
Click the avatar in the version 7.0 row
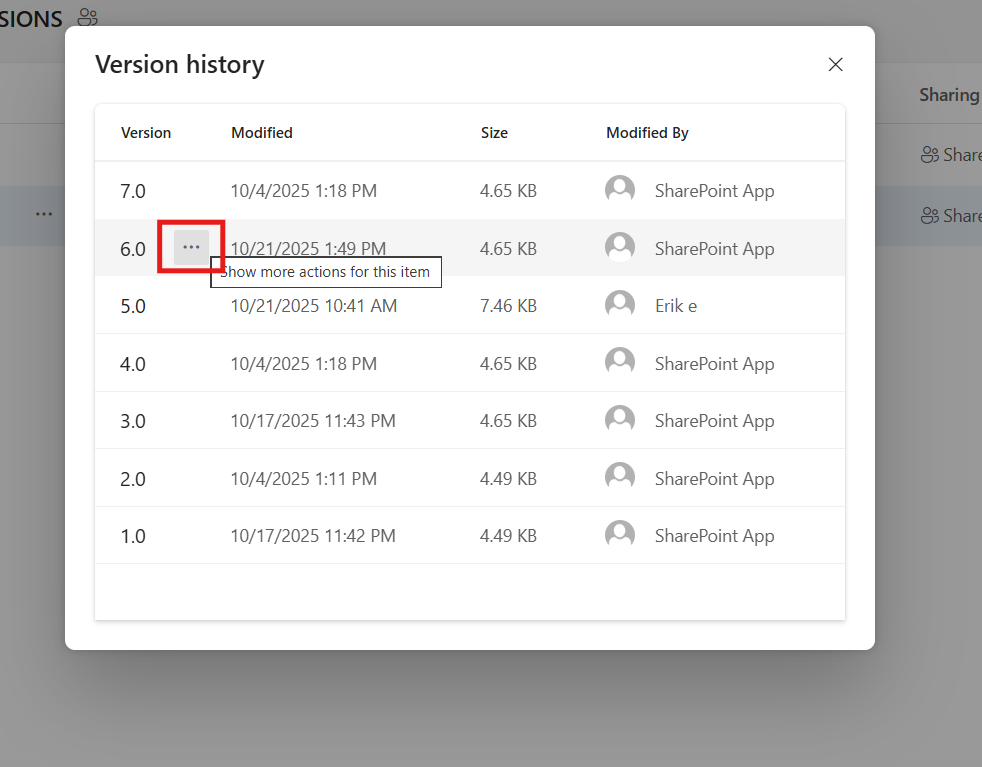pos(620,190)
